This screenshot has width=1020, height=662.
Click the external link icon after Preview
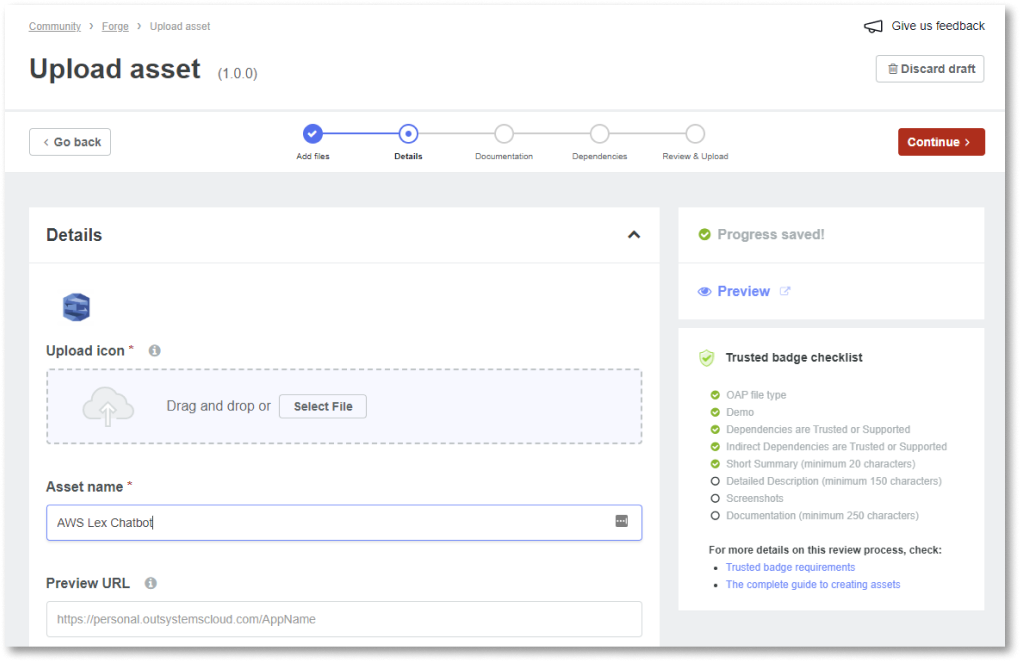click(x=785, y=292)
